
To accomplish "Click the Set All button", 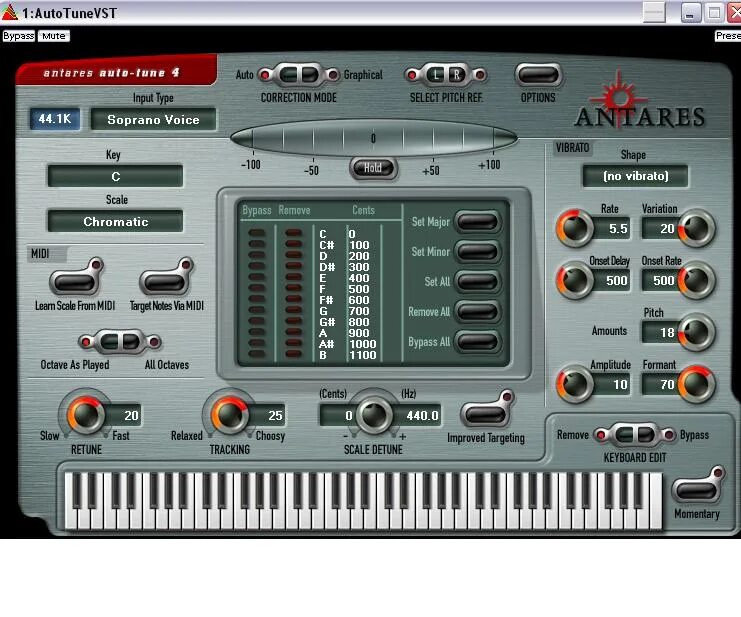I will coord(477,282).
